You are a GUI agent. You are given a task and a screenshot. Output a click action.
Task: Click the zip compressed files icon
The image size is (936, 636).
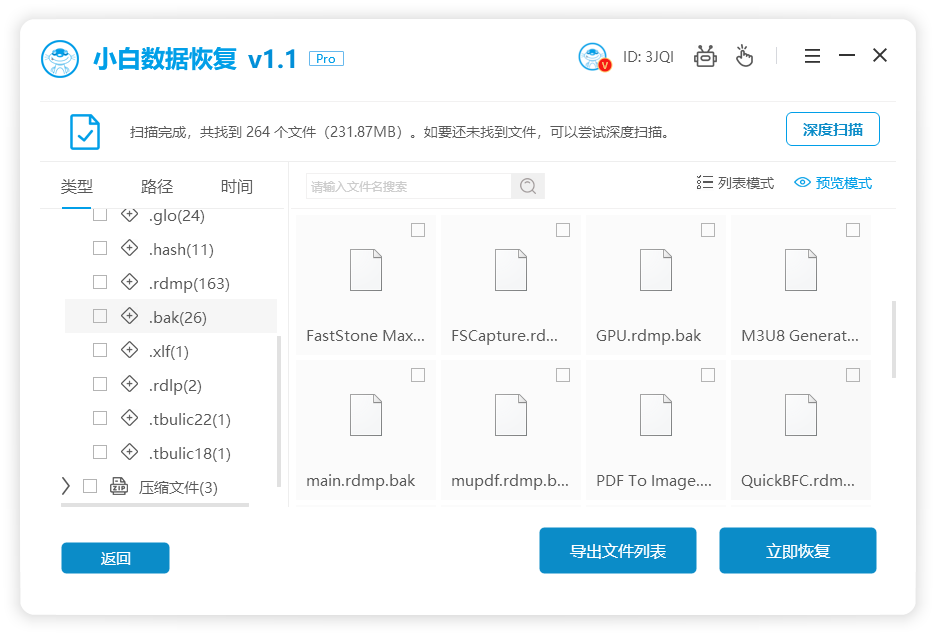[119, 487]
